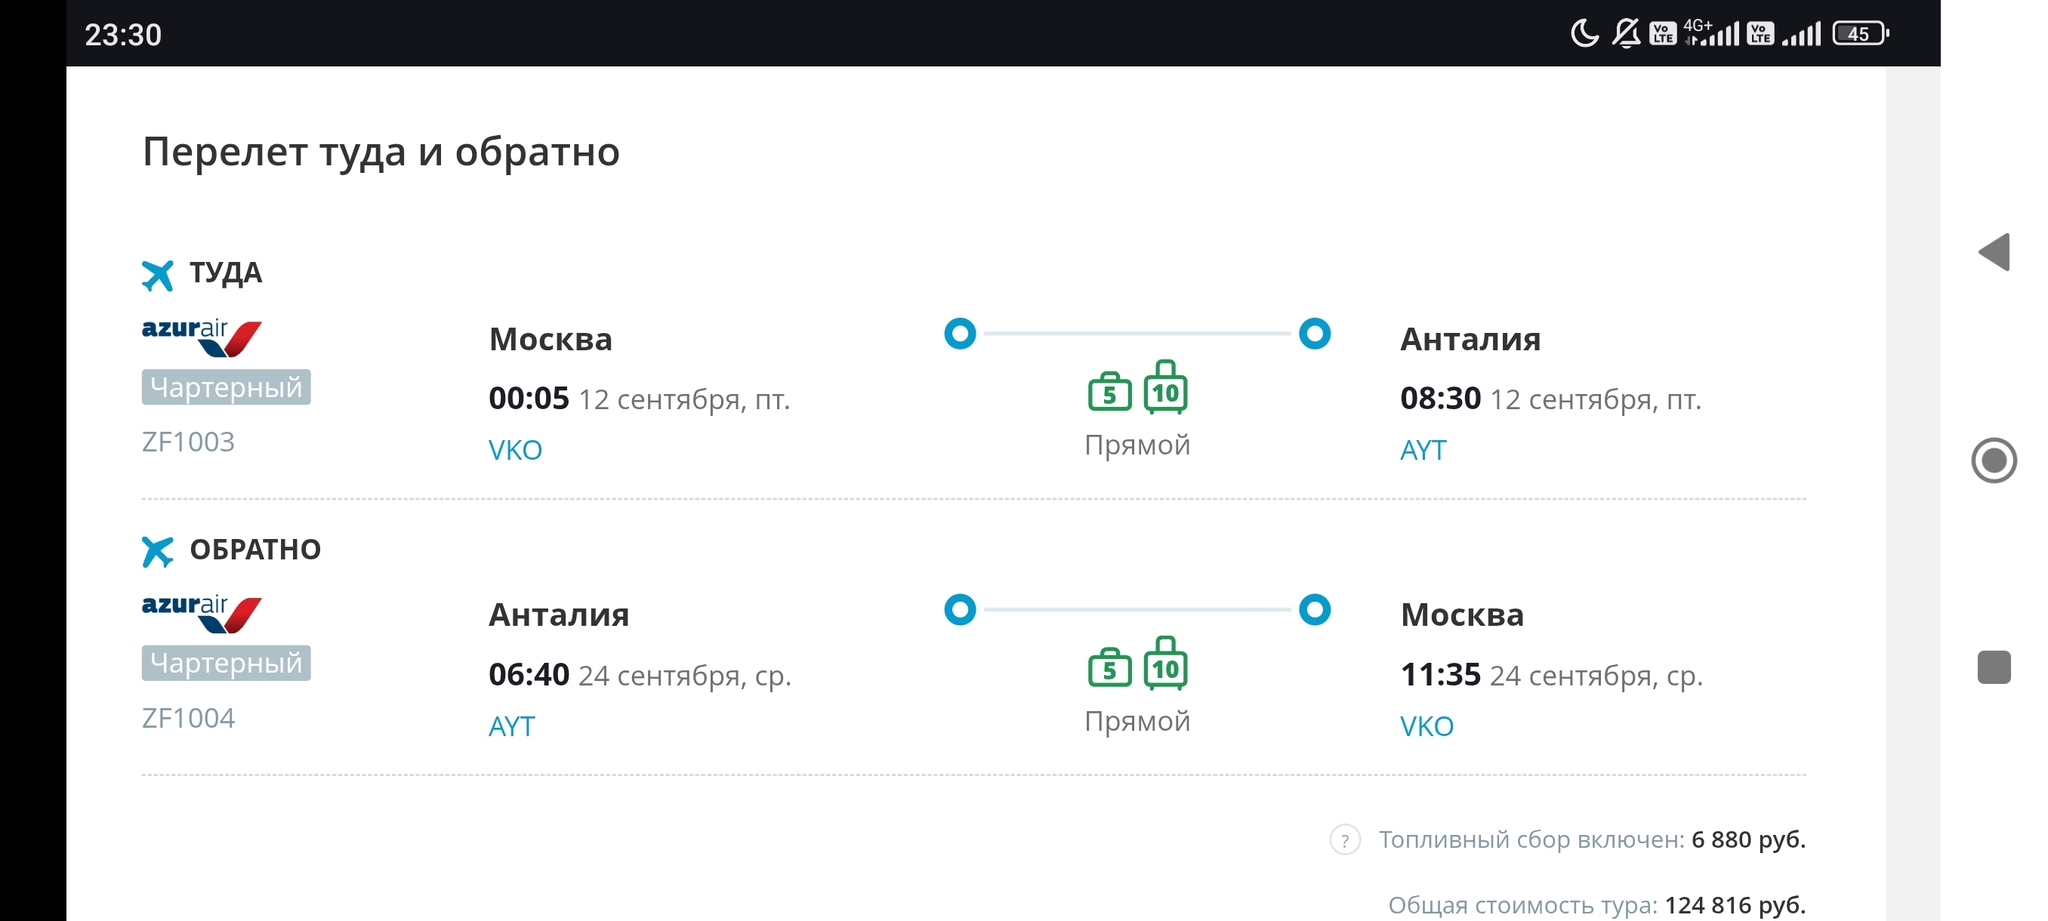Screen dimensions: 2048x921
Task: Tap the fuel surcharge question mark icon
Action: pyautogui.click(x=1344, y=840)
